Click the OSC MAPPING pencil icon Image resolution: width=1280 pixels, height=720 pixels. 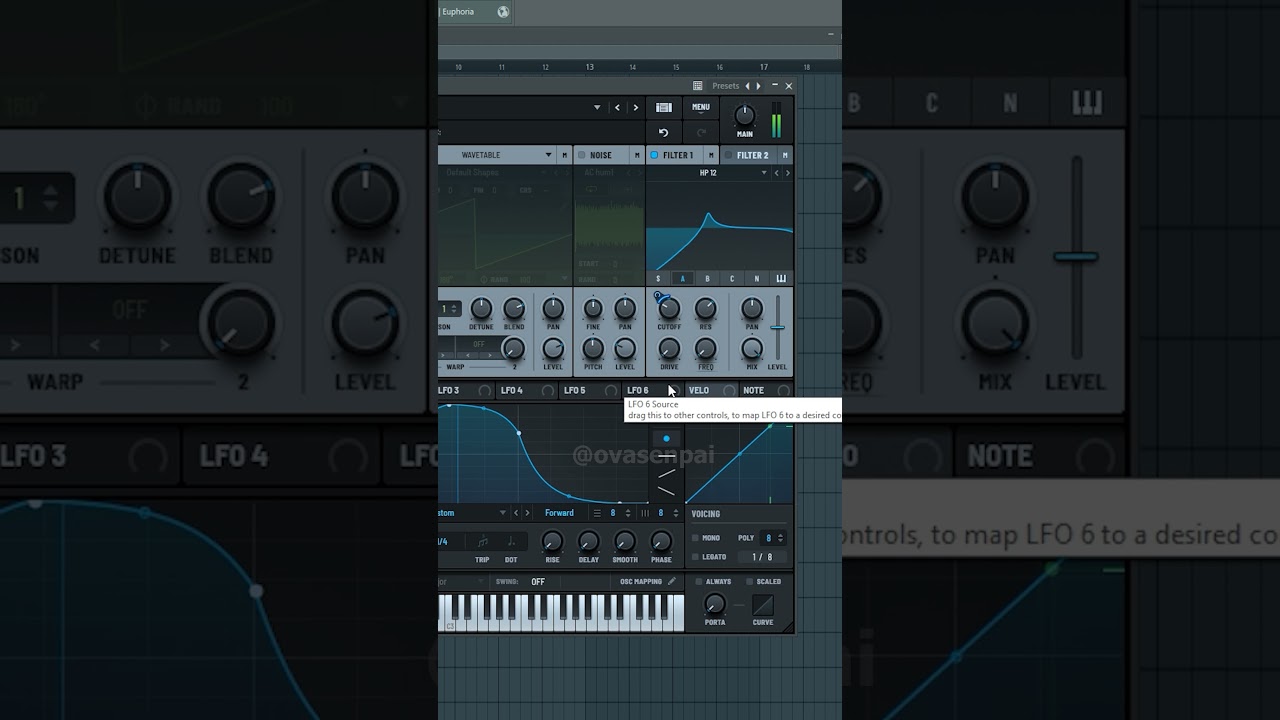pos(671,581)
